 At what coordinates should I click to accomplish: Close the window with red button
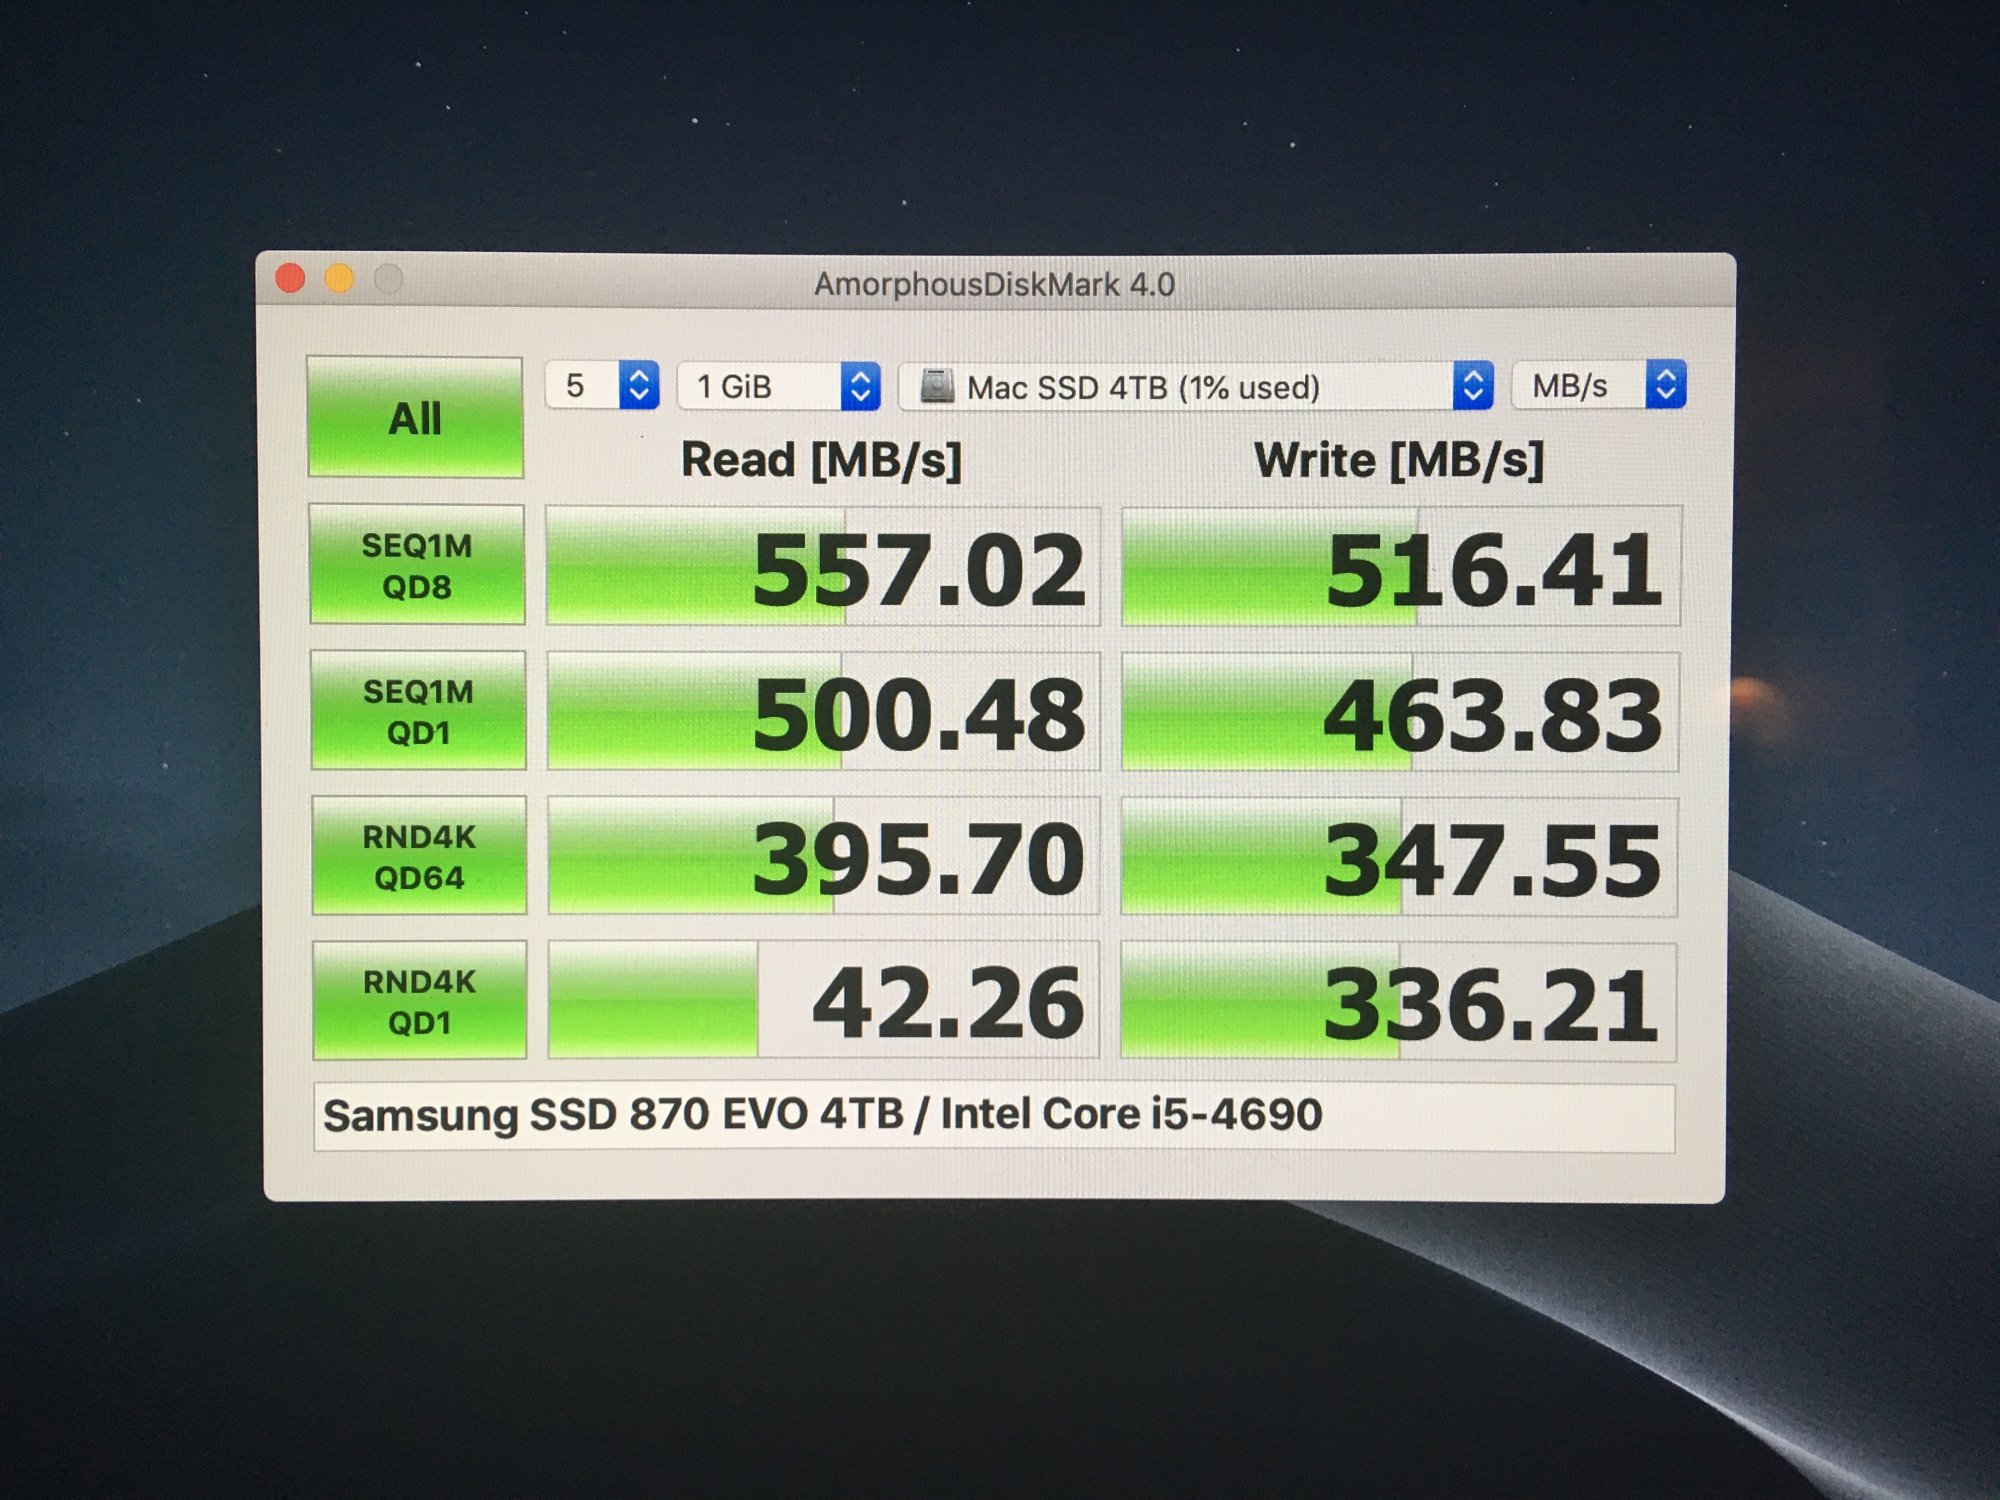point(290,278)
